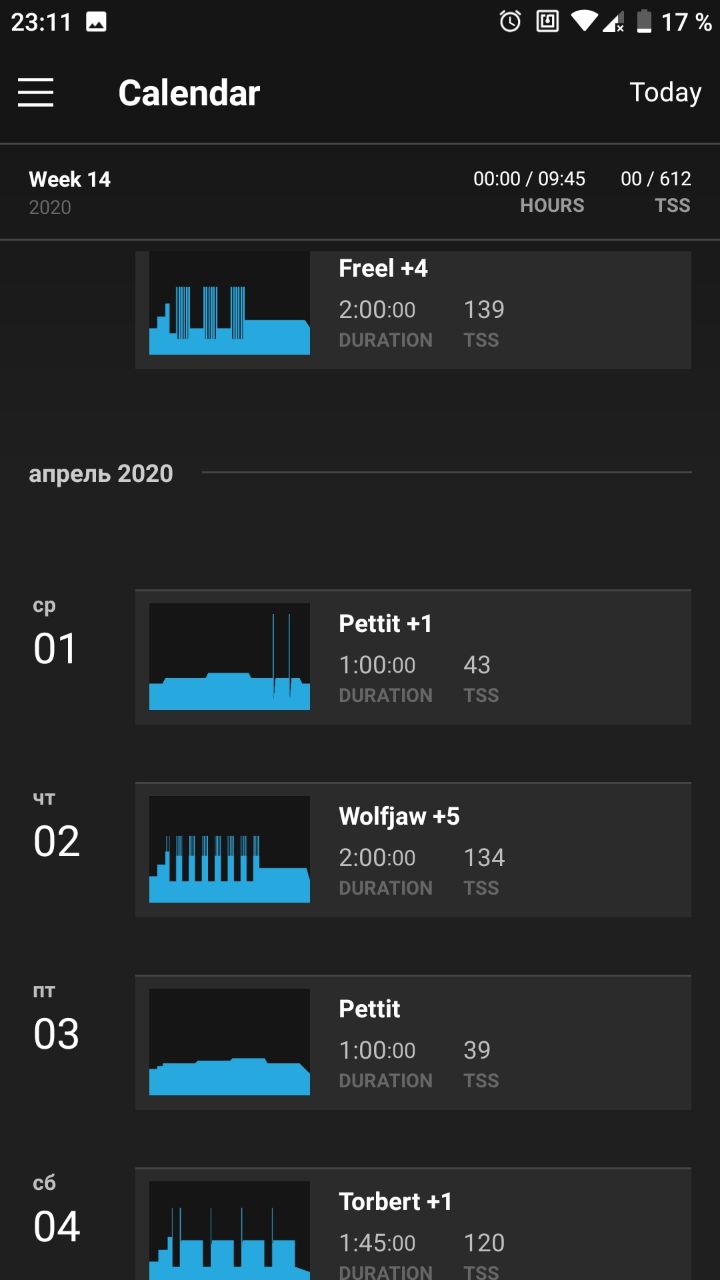
Task: Tap the weekly TSS total 00 / 612
Action: 656,179
